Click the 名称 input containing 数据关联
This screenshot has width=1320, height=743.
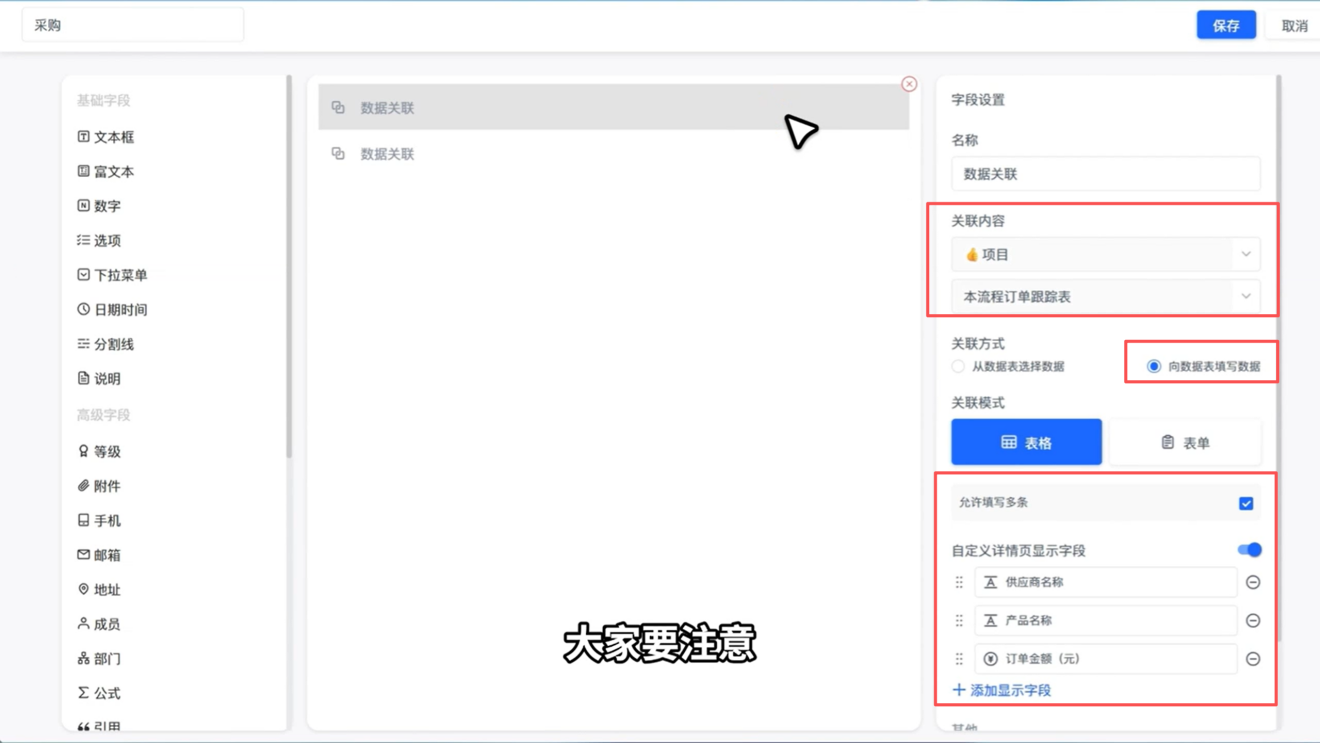pyautogui.click(x=1106, y=174)
